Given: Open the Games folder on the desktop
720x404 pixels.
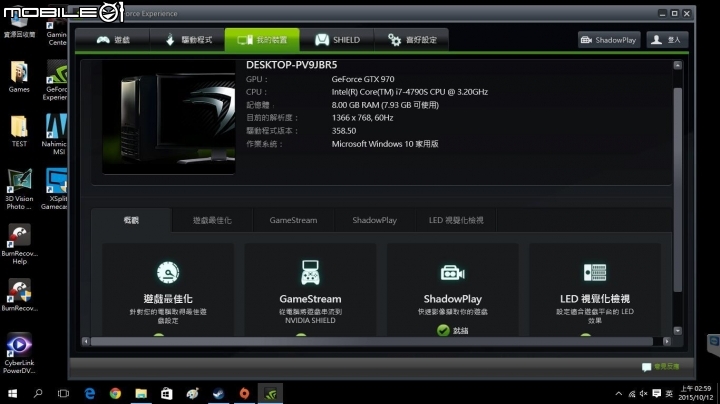Looking at the screenshot, I should point(19,77).
